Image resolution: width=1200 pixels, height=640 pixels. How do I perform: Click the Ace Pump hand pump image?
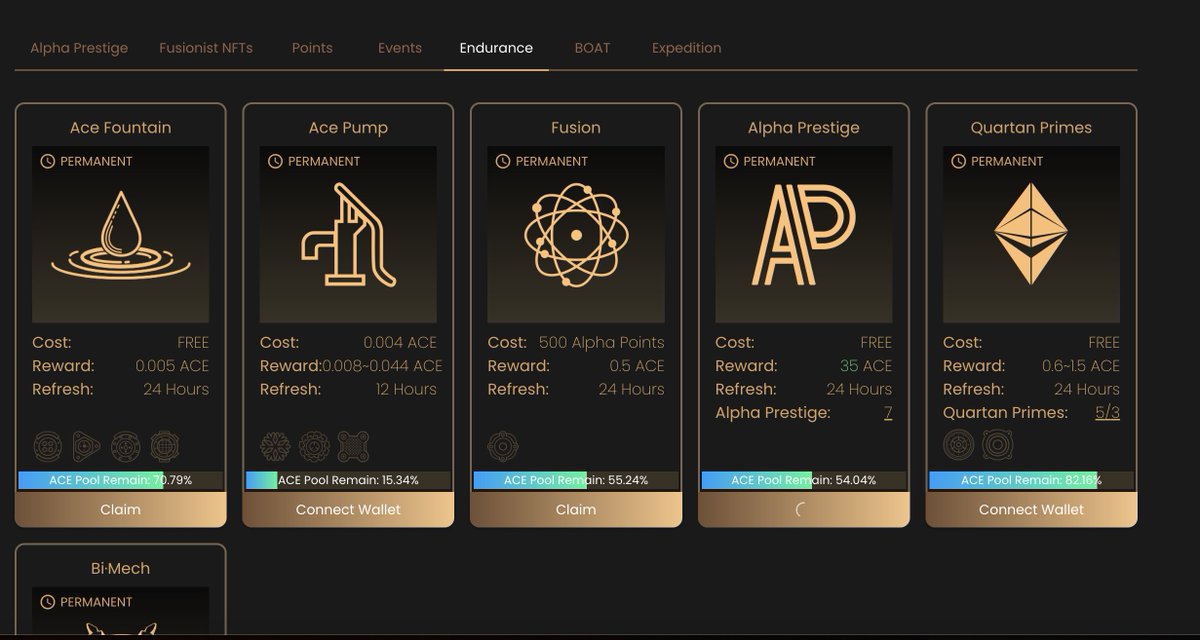(x=348, y=235)
